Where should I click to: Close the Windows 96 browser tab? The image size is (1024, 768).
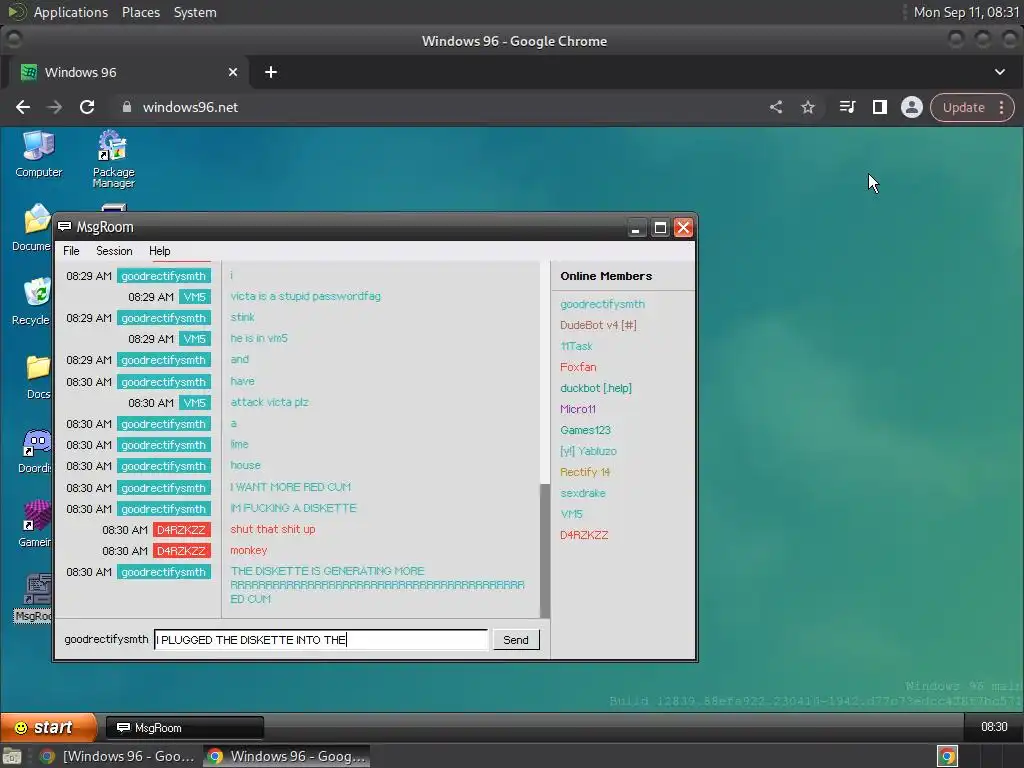[x=233, y=72]
